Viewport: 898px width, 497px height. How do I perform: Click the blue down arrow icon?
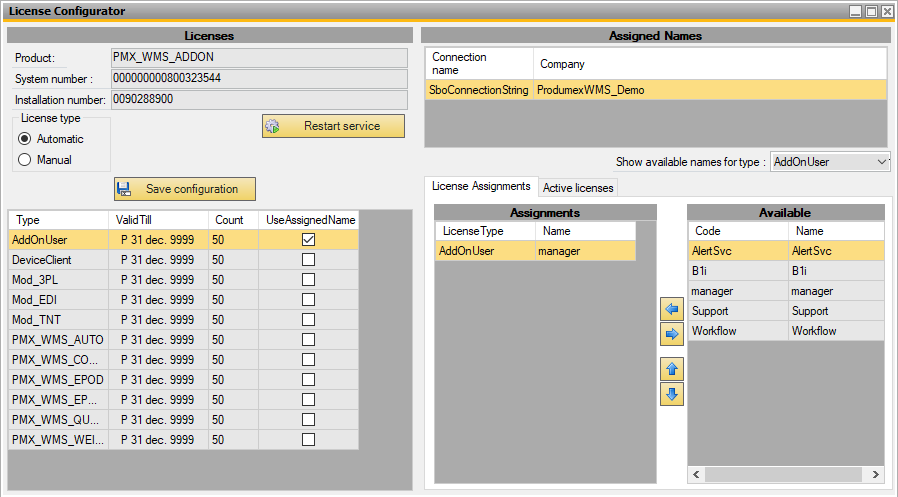(x=672, y=394)
